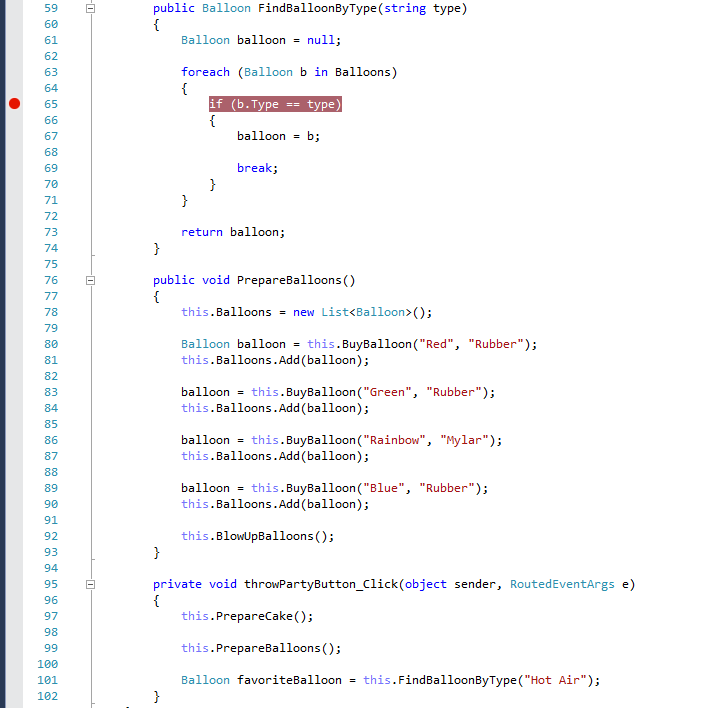Click the return balloon statement
This screenshot has width=709, height=708.
(x=232, y=232)
